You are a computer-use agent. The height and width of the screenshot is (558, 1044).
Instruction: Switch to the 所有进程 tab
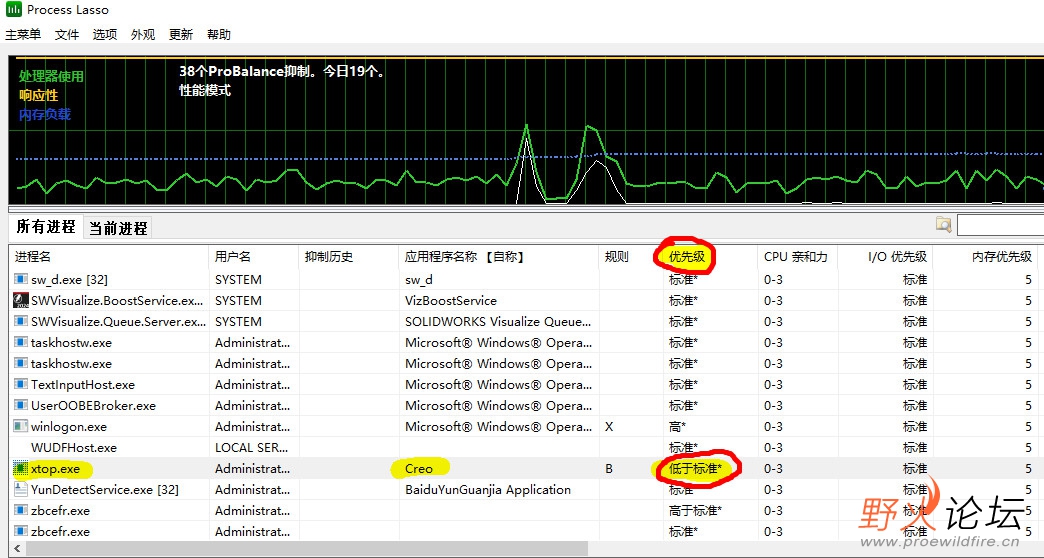46,227
